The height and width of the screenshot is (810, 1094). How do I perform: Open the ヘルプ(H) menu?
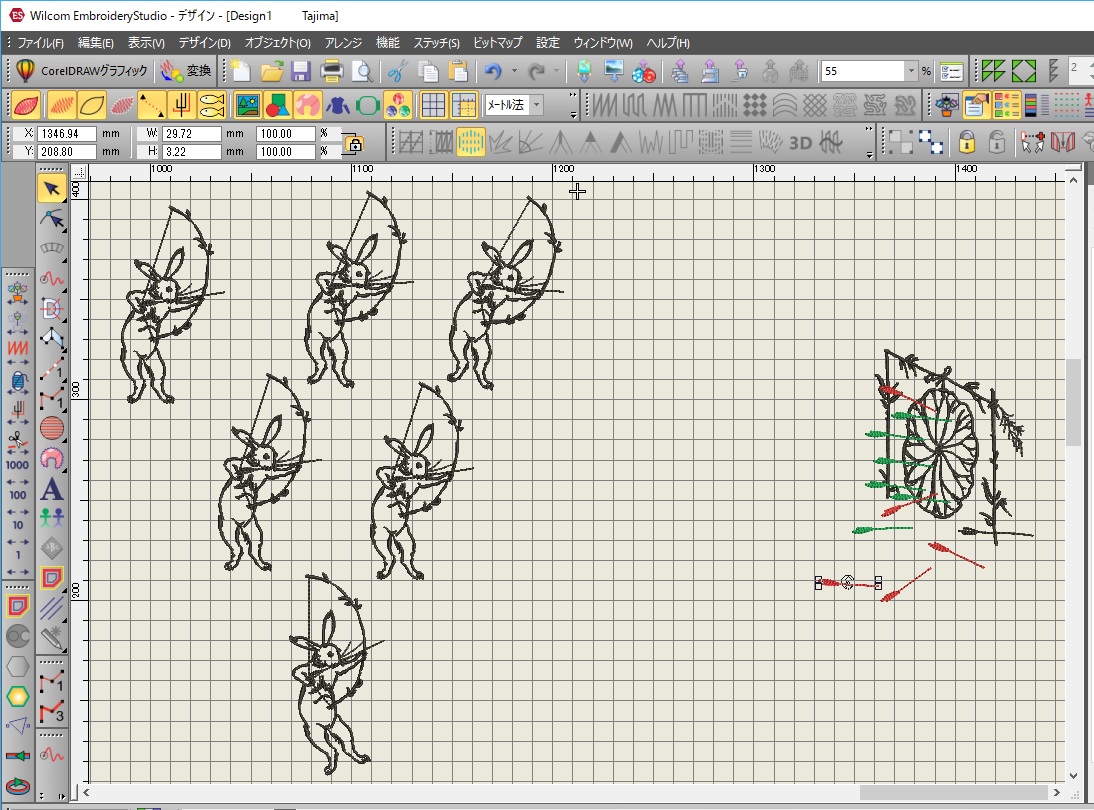[668, 43]
